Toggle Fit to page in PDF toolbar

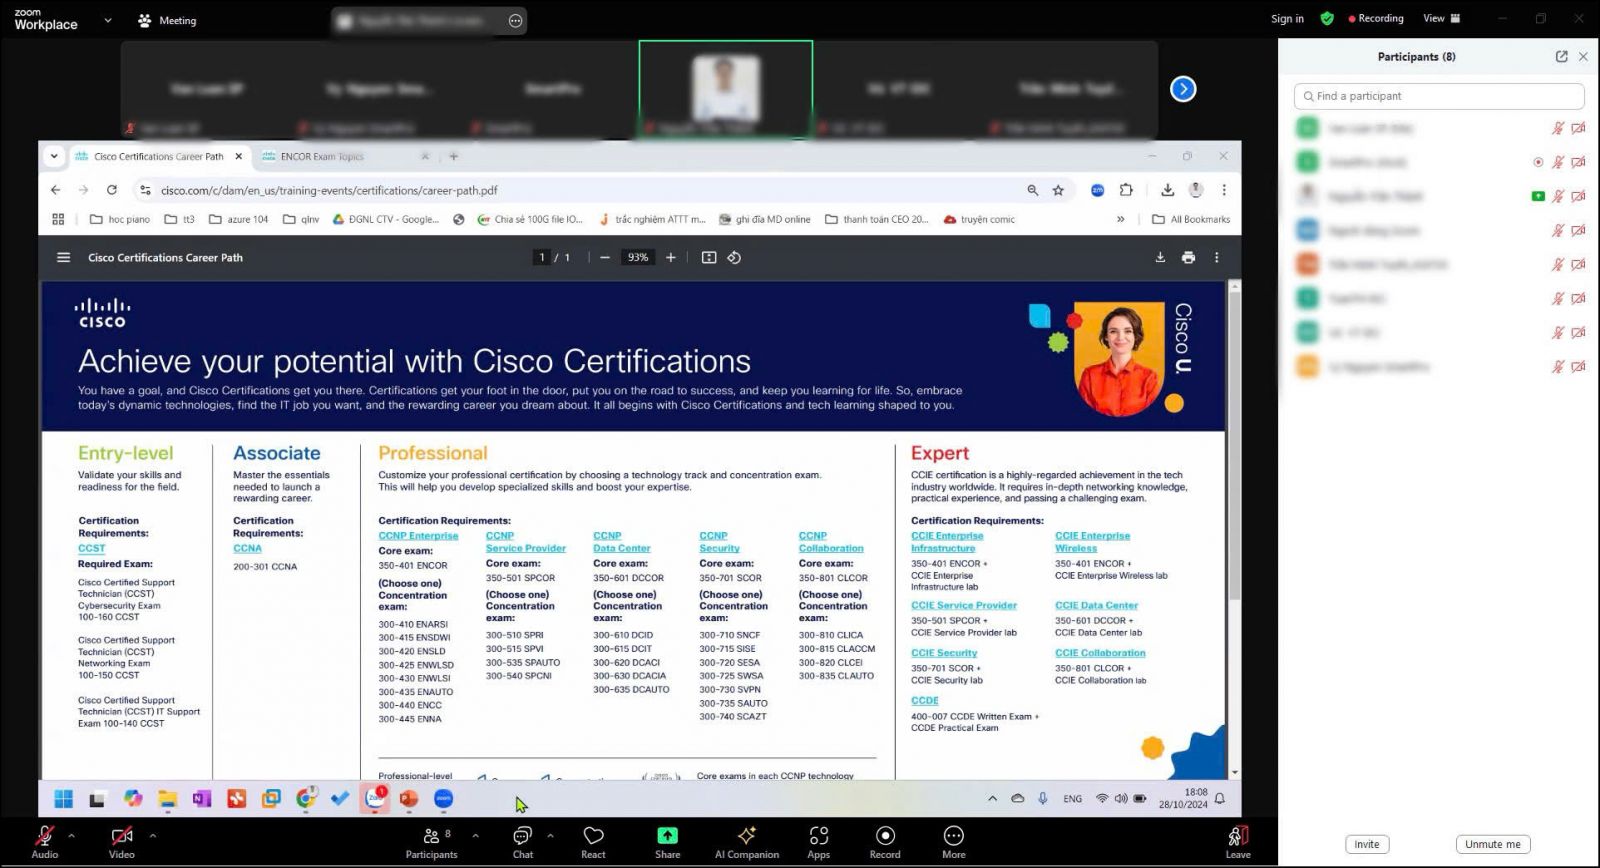coord(709,257)
